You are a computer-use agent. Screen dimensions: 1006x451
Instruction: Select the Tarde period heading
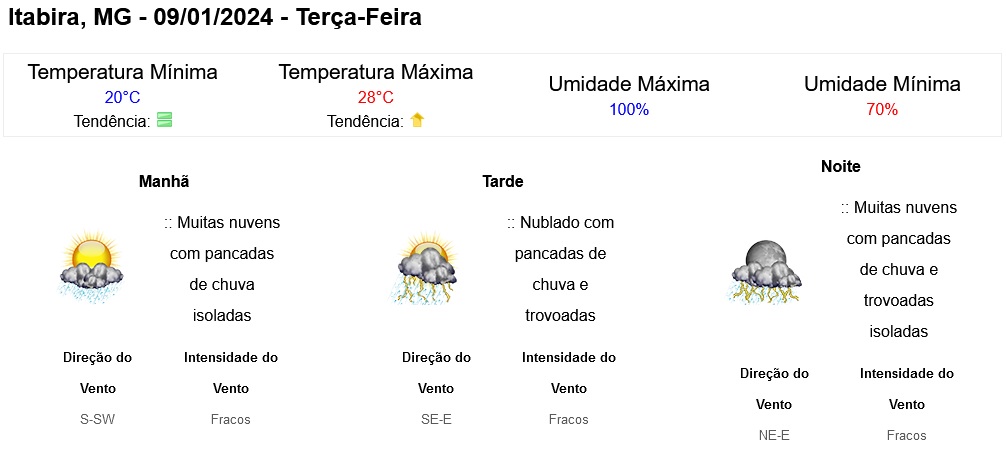[x=503, y=182]
